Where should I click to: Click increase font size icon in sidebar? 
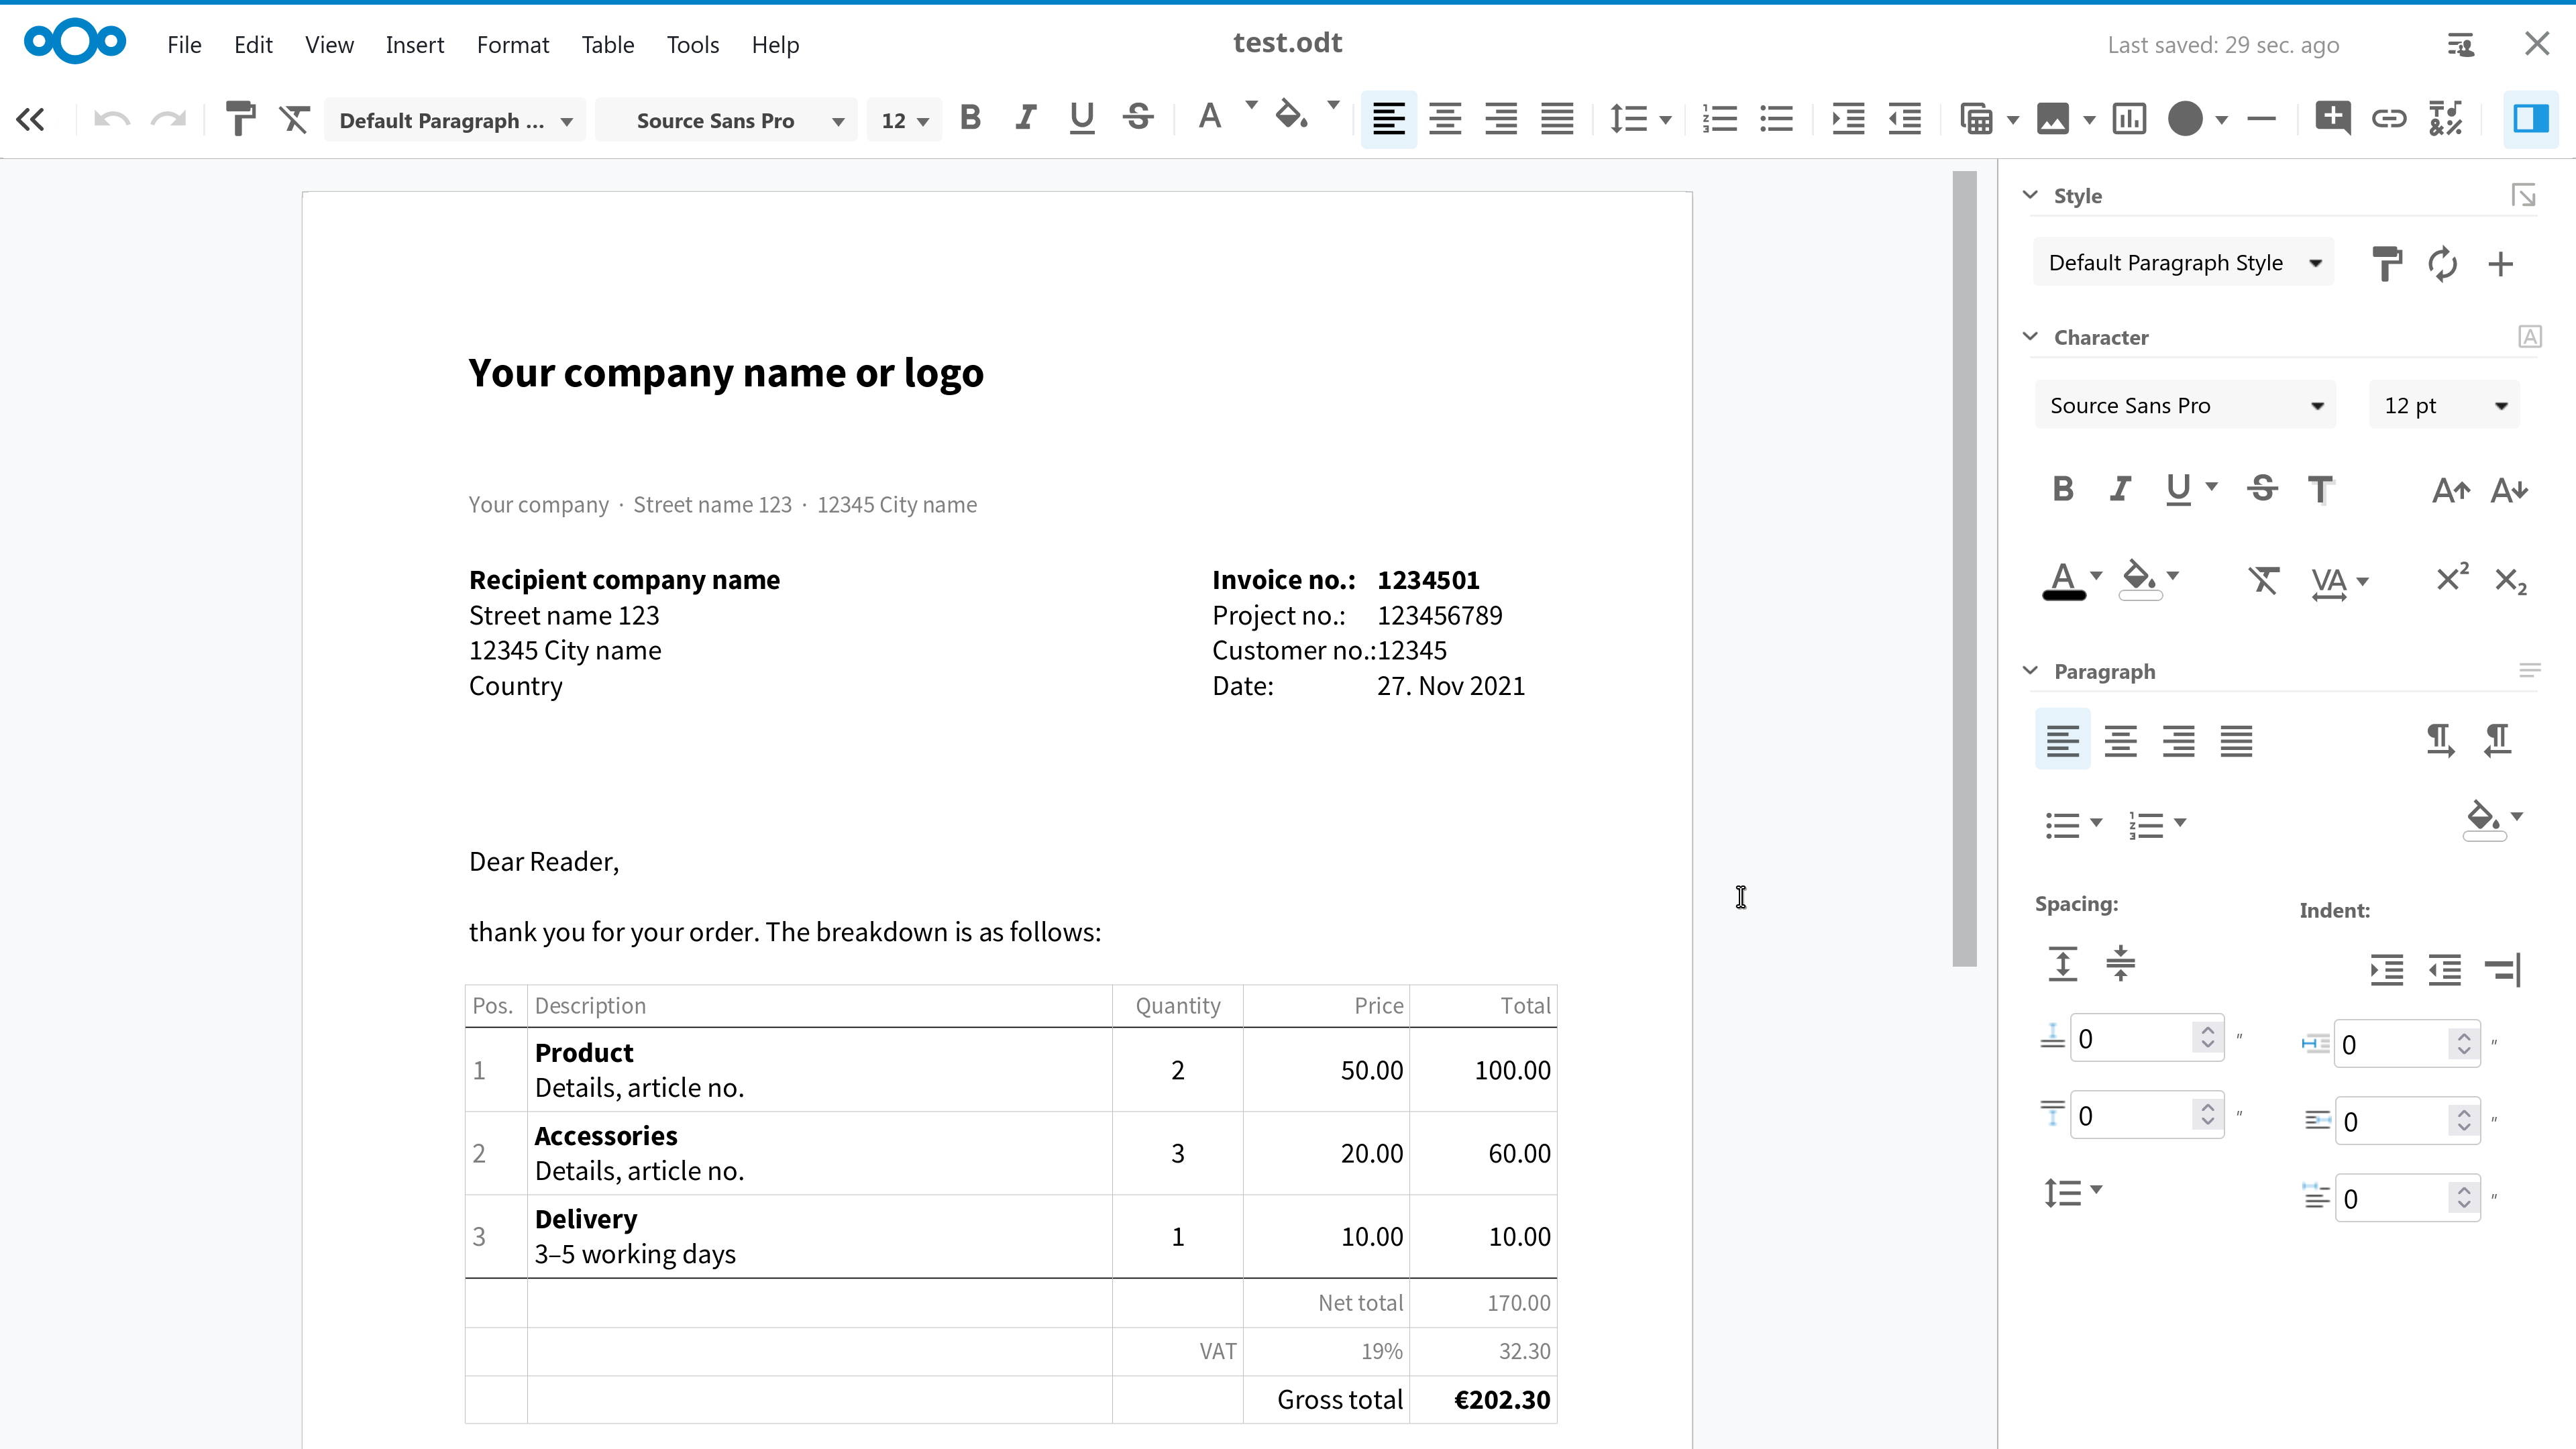click(2451, 490)
